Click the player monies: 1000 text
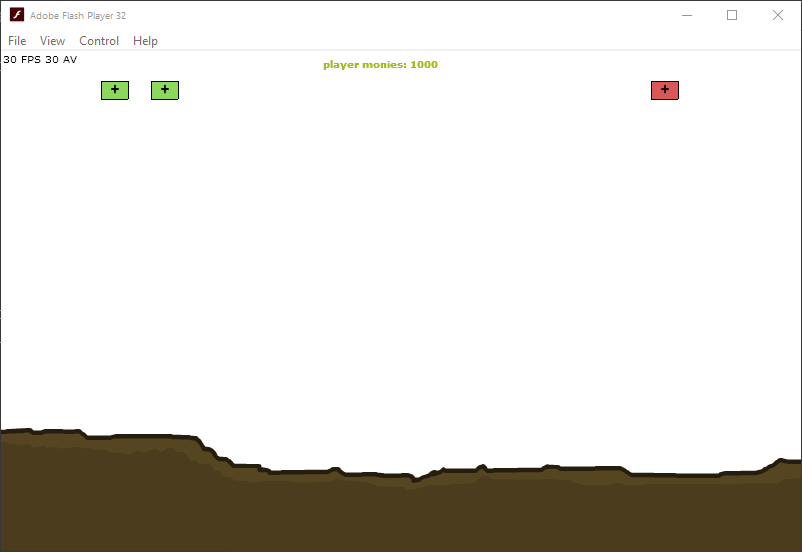The width and height of the screenshot is (802, 552). (x=380, y=65)
